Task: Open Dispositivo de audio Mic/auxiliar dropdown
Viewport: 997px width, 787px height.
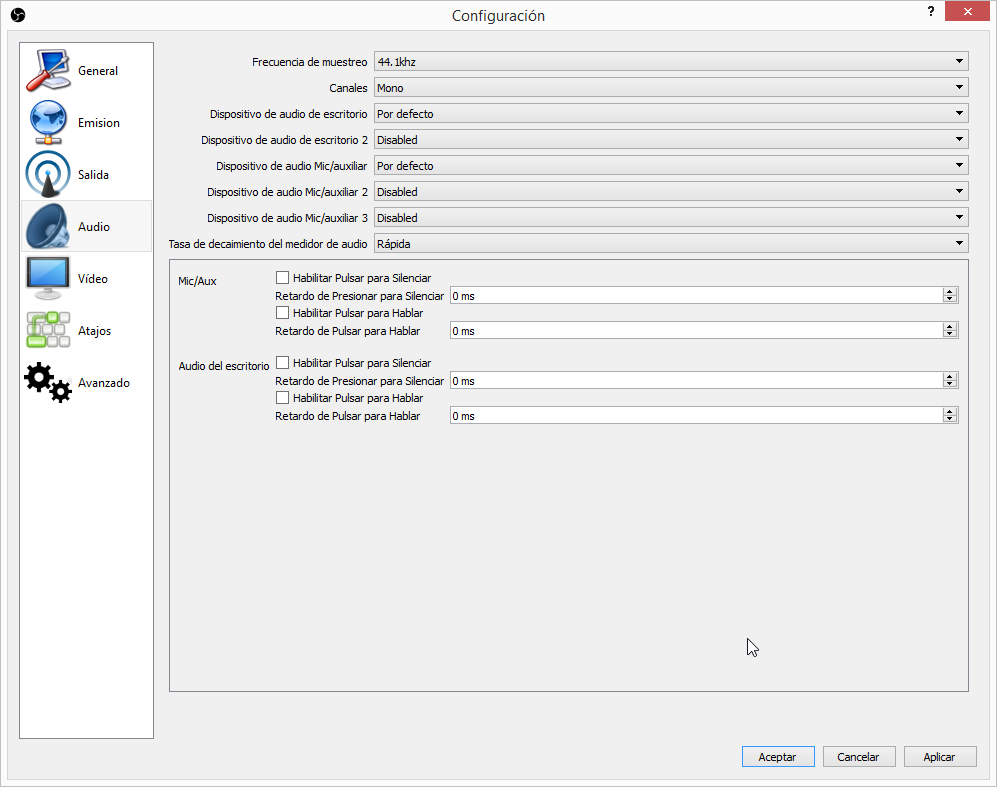Action: click(671, 166)
